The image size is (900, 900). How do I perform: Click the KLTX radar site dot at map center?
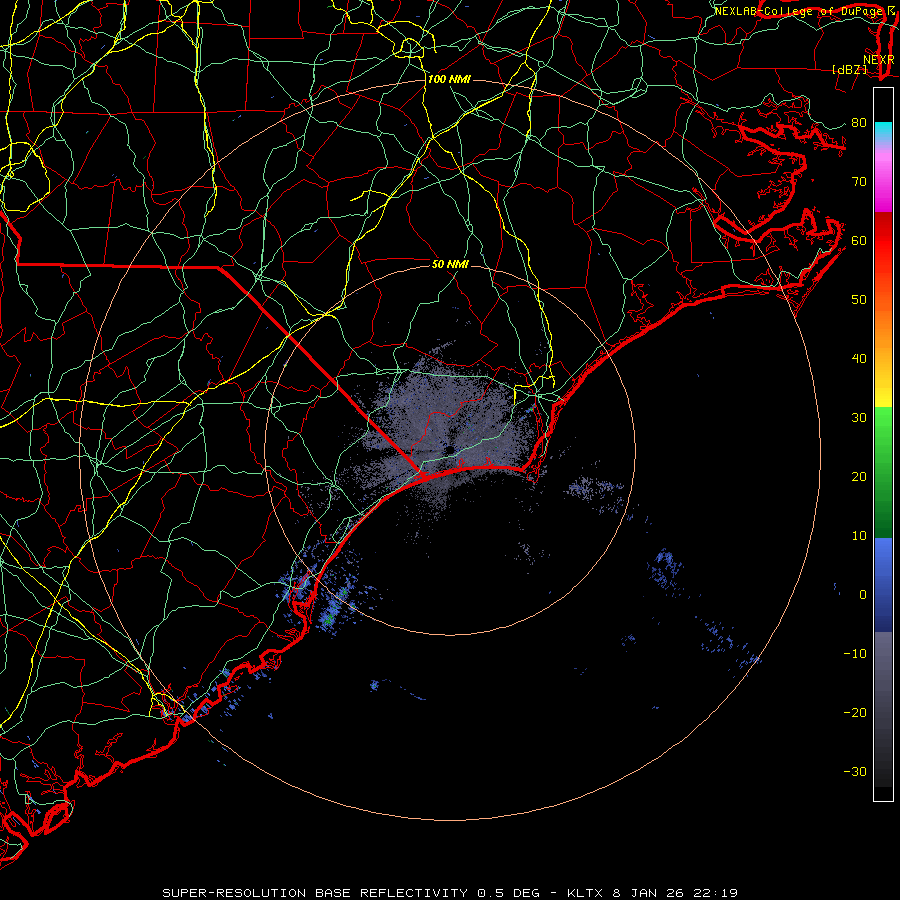(449, 449)
